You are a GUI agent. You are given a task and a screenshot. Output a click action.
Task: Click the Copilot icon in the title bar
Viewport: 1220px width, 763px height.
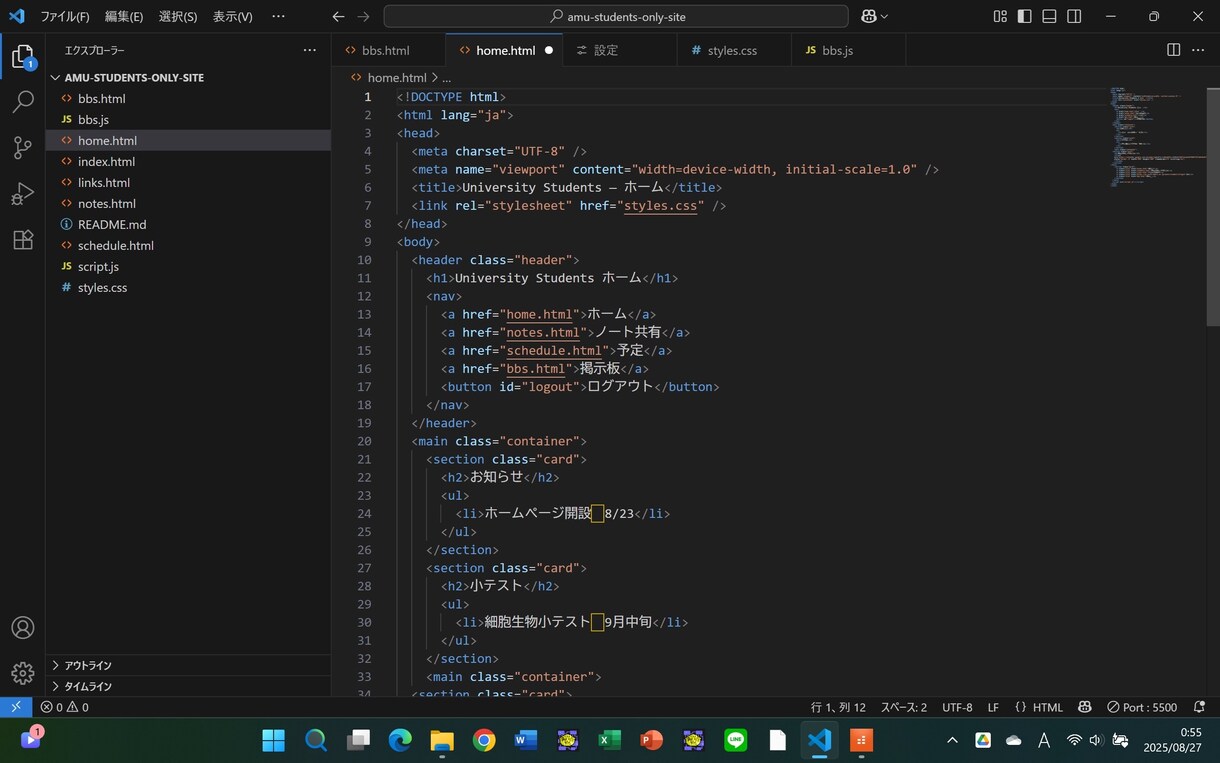tap(869, 16)
